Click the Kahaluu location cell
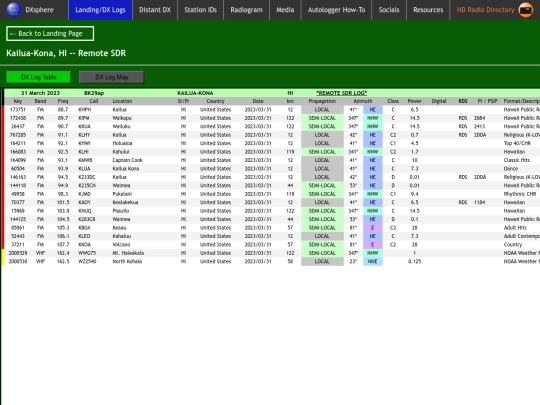Viewport: 540px width, 405px height. point(122,236)
